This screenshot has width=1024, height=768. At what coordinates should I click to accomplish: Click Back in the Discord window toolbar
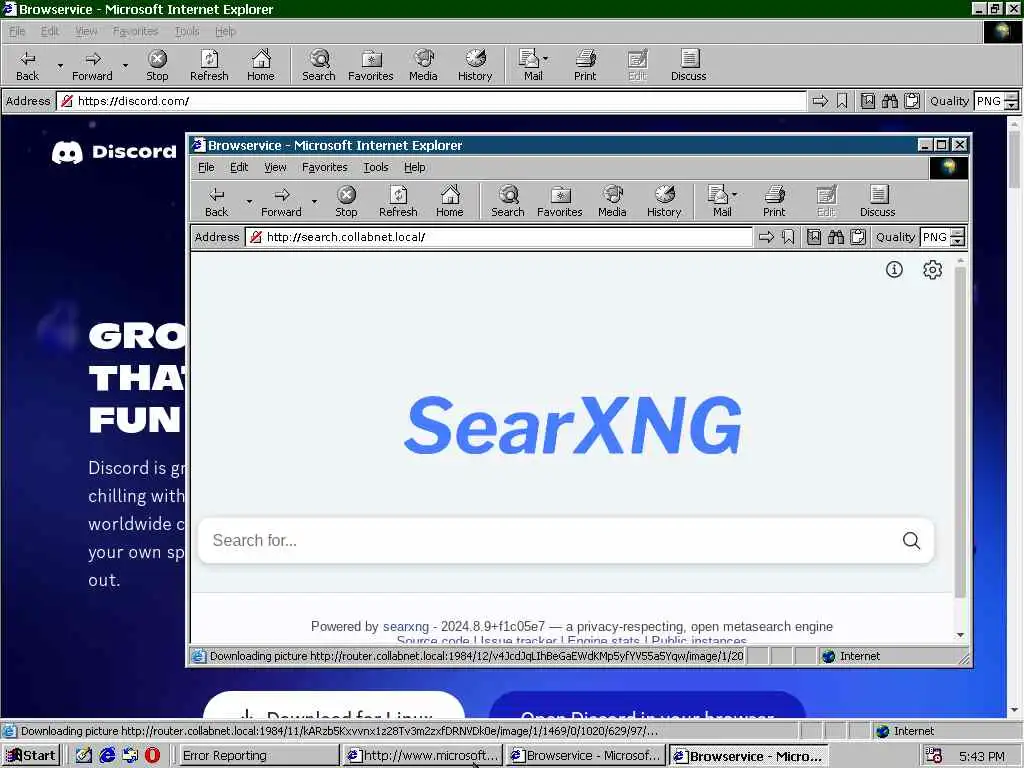(27, 66)
